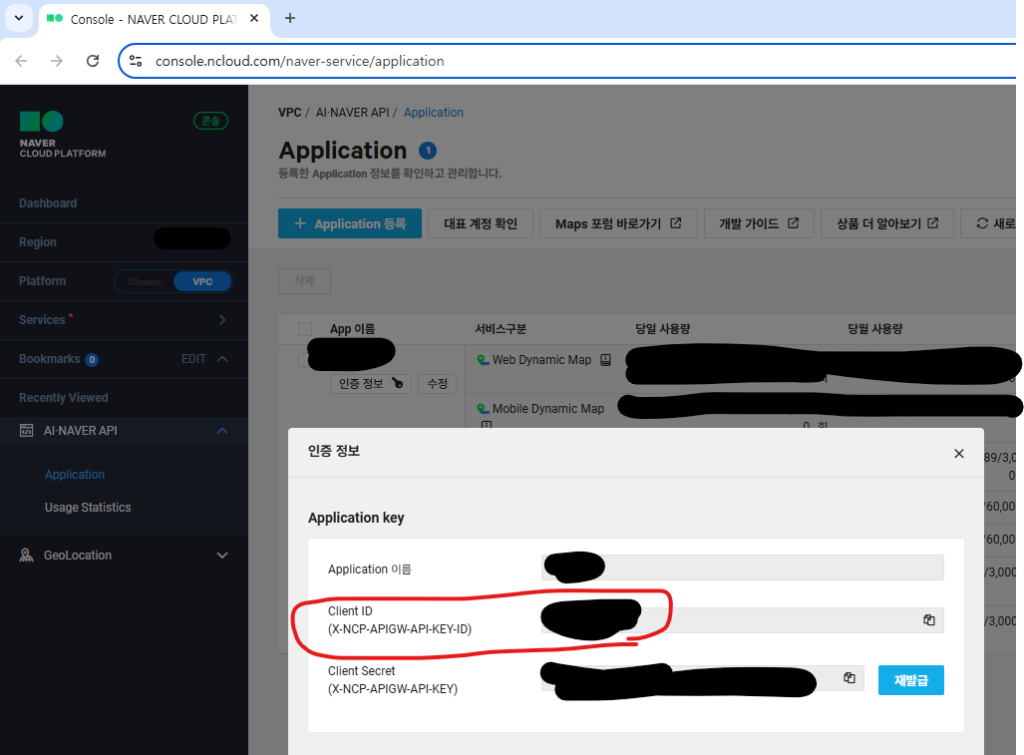Click the Application key heading
The image size is (1024, 755).
click(x=356, y=518)
